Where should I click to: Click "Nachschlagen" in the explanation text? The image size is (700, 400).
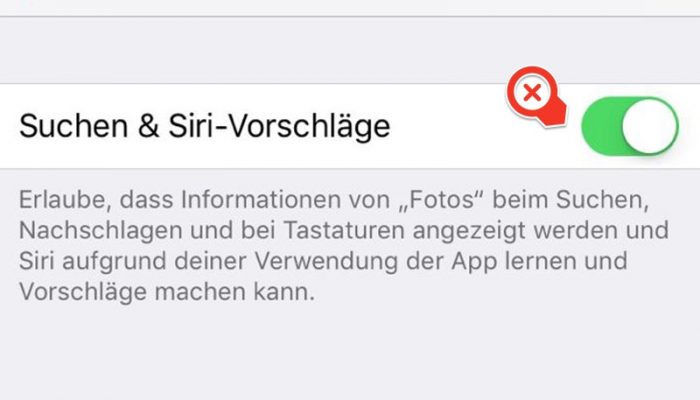pos(101,231)
